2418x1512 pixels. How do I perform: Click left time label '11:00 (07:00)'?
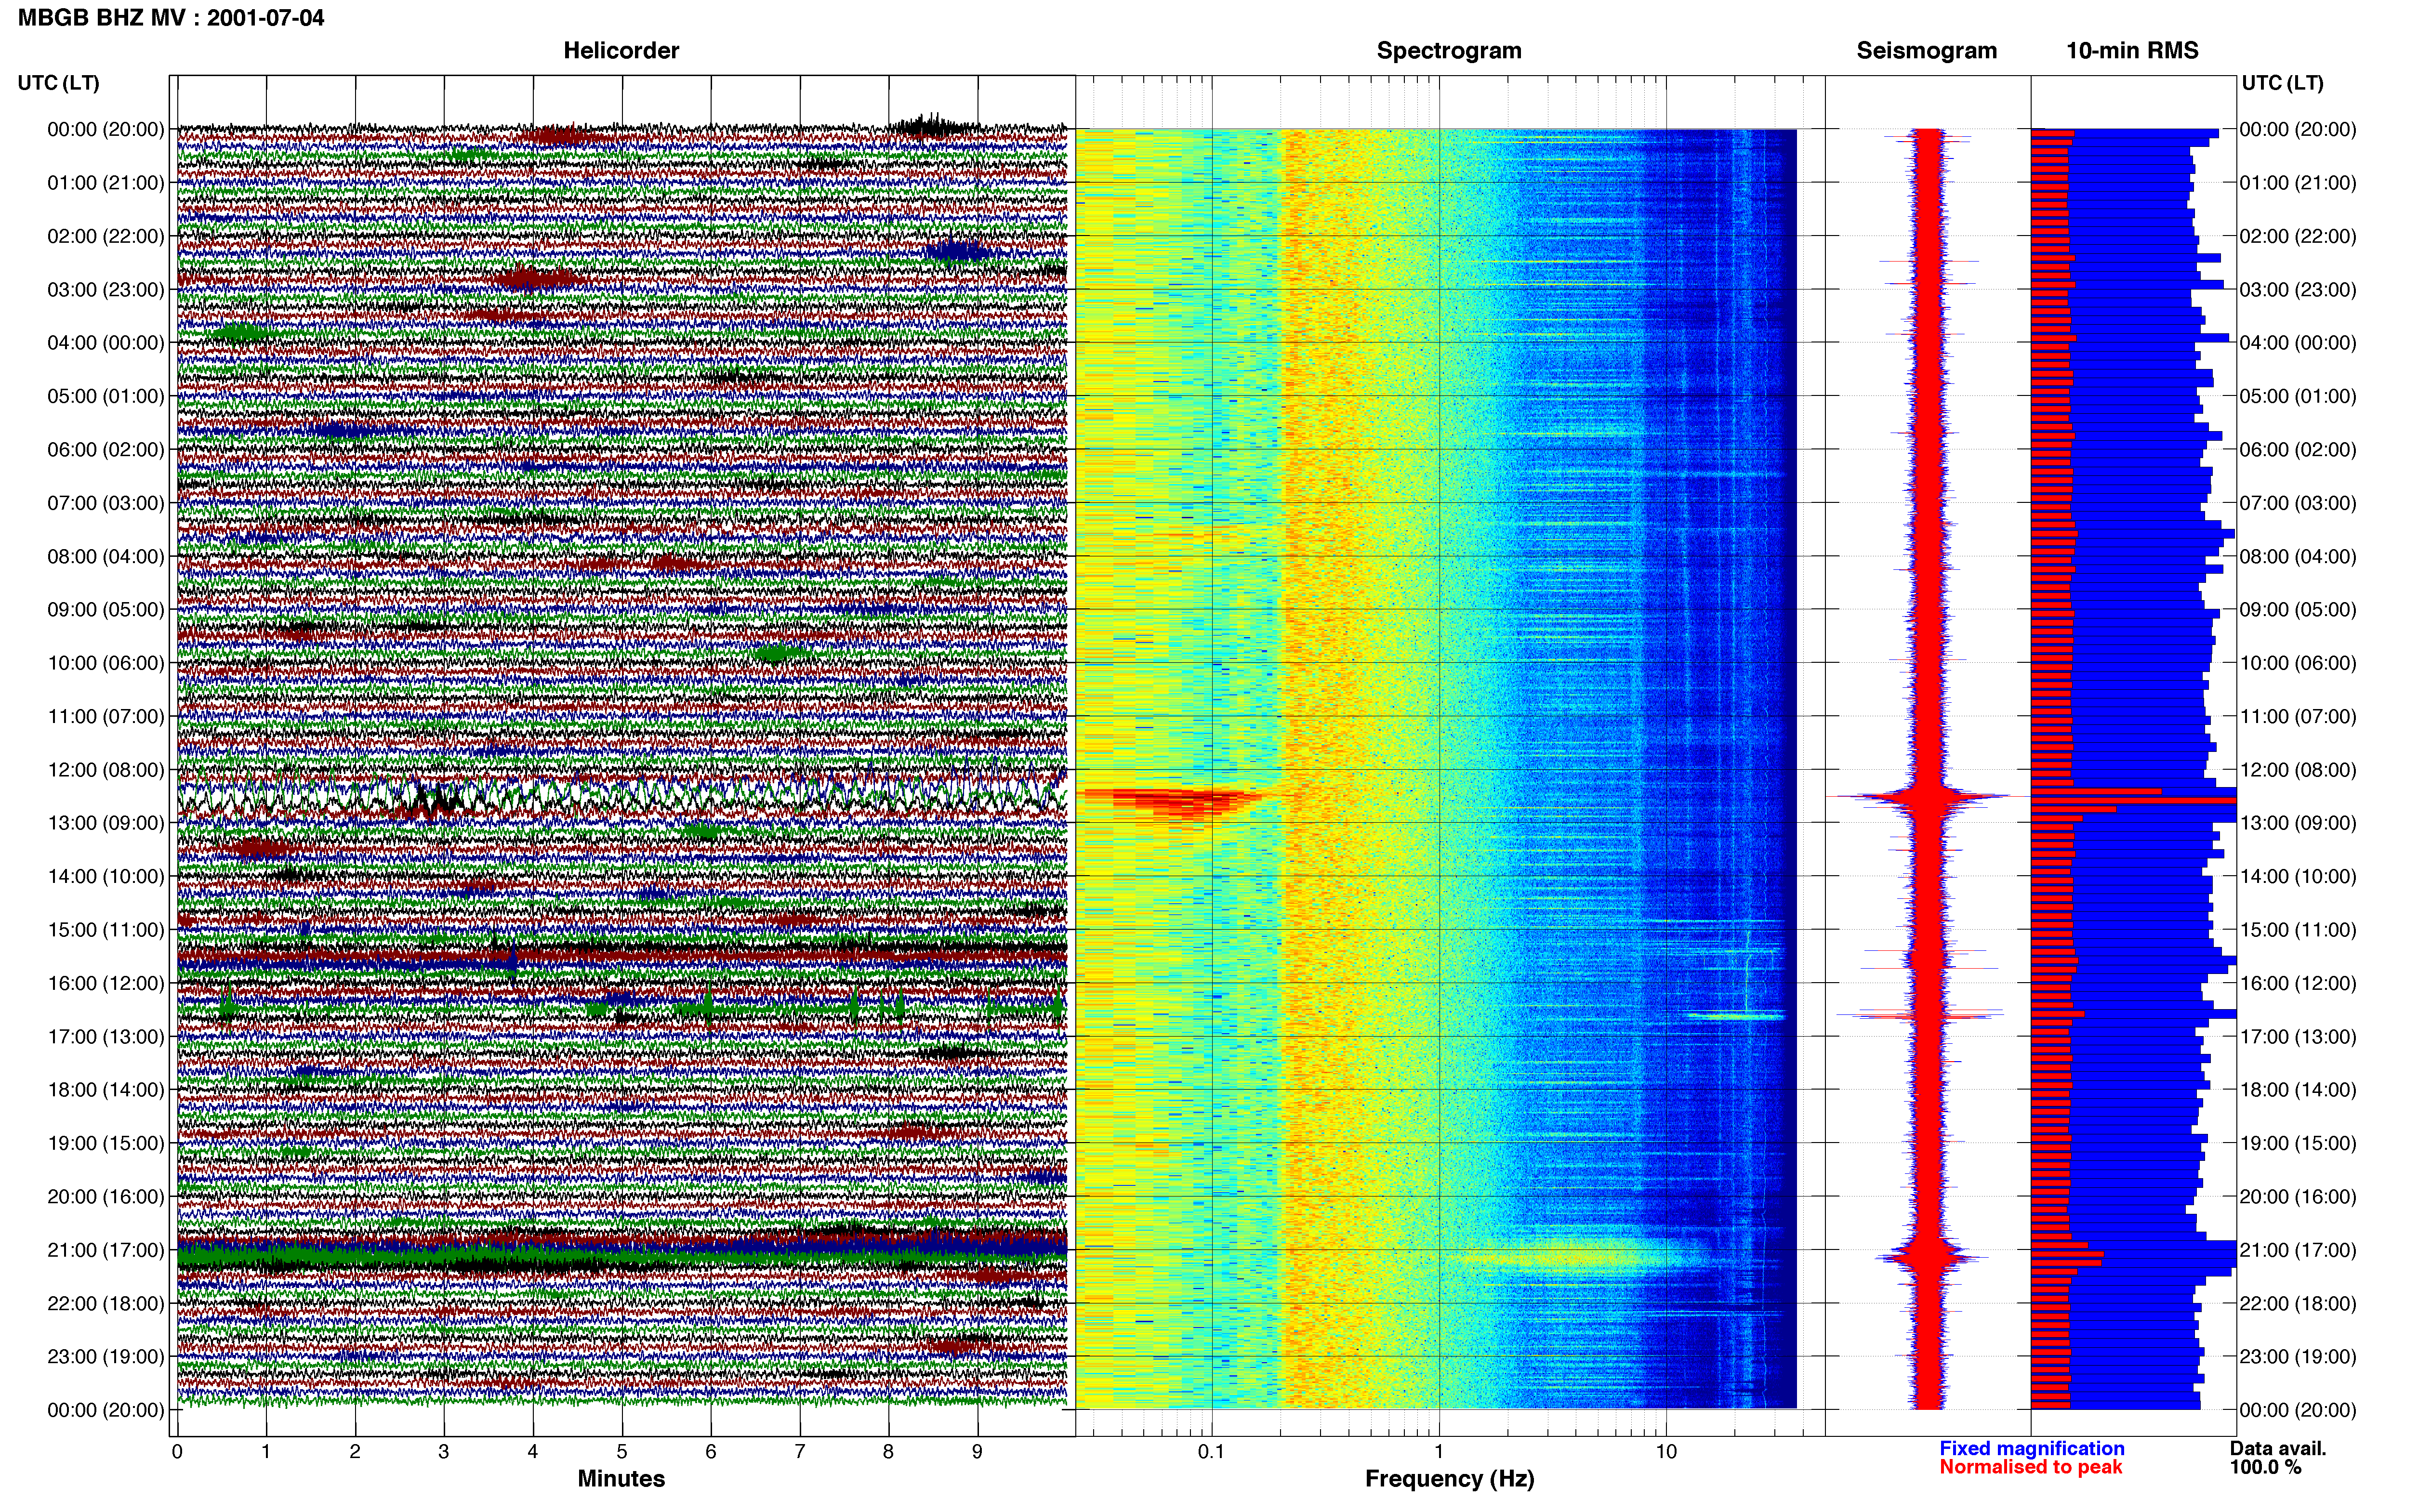105,716
